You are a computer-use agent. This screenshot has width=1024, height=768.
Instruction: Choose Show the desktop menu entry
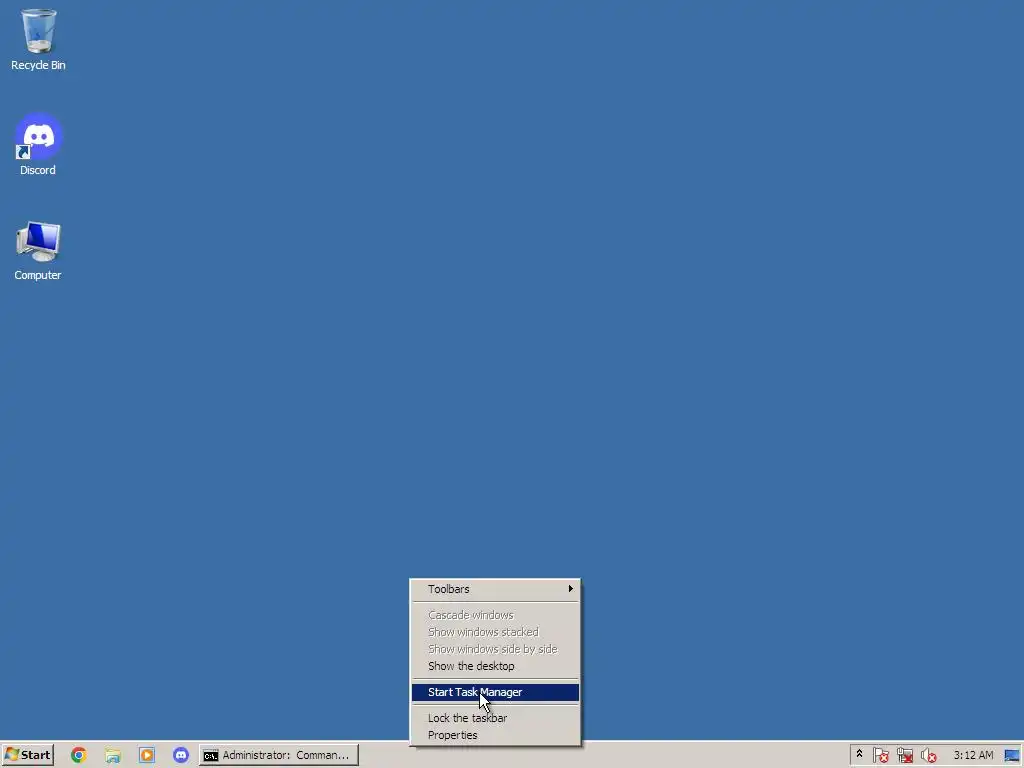click(x=495, y=666)
